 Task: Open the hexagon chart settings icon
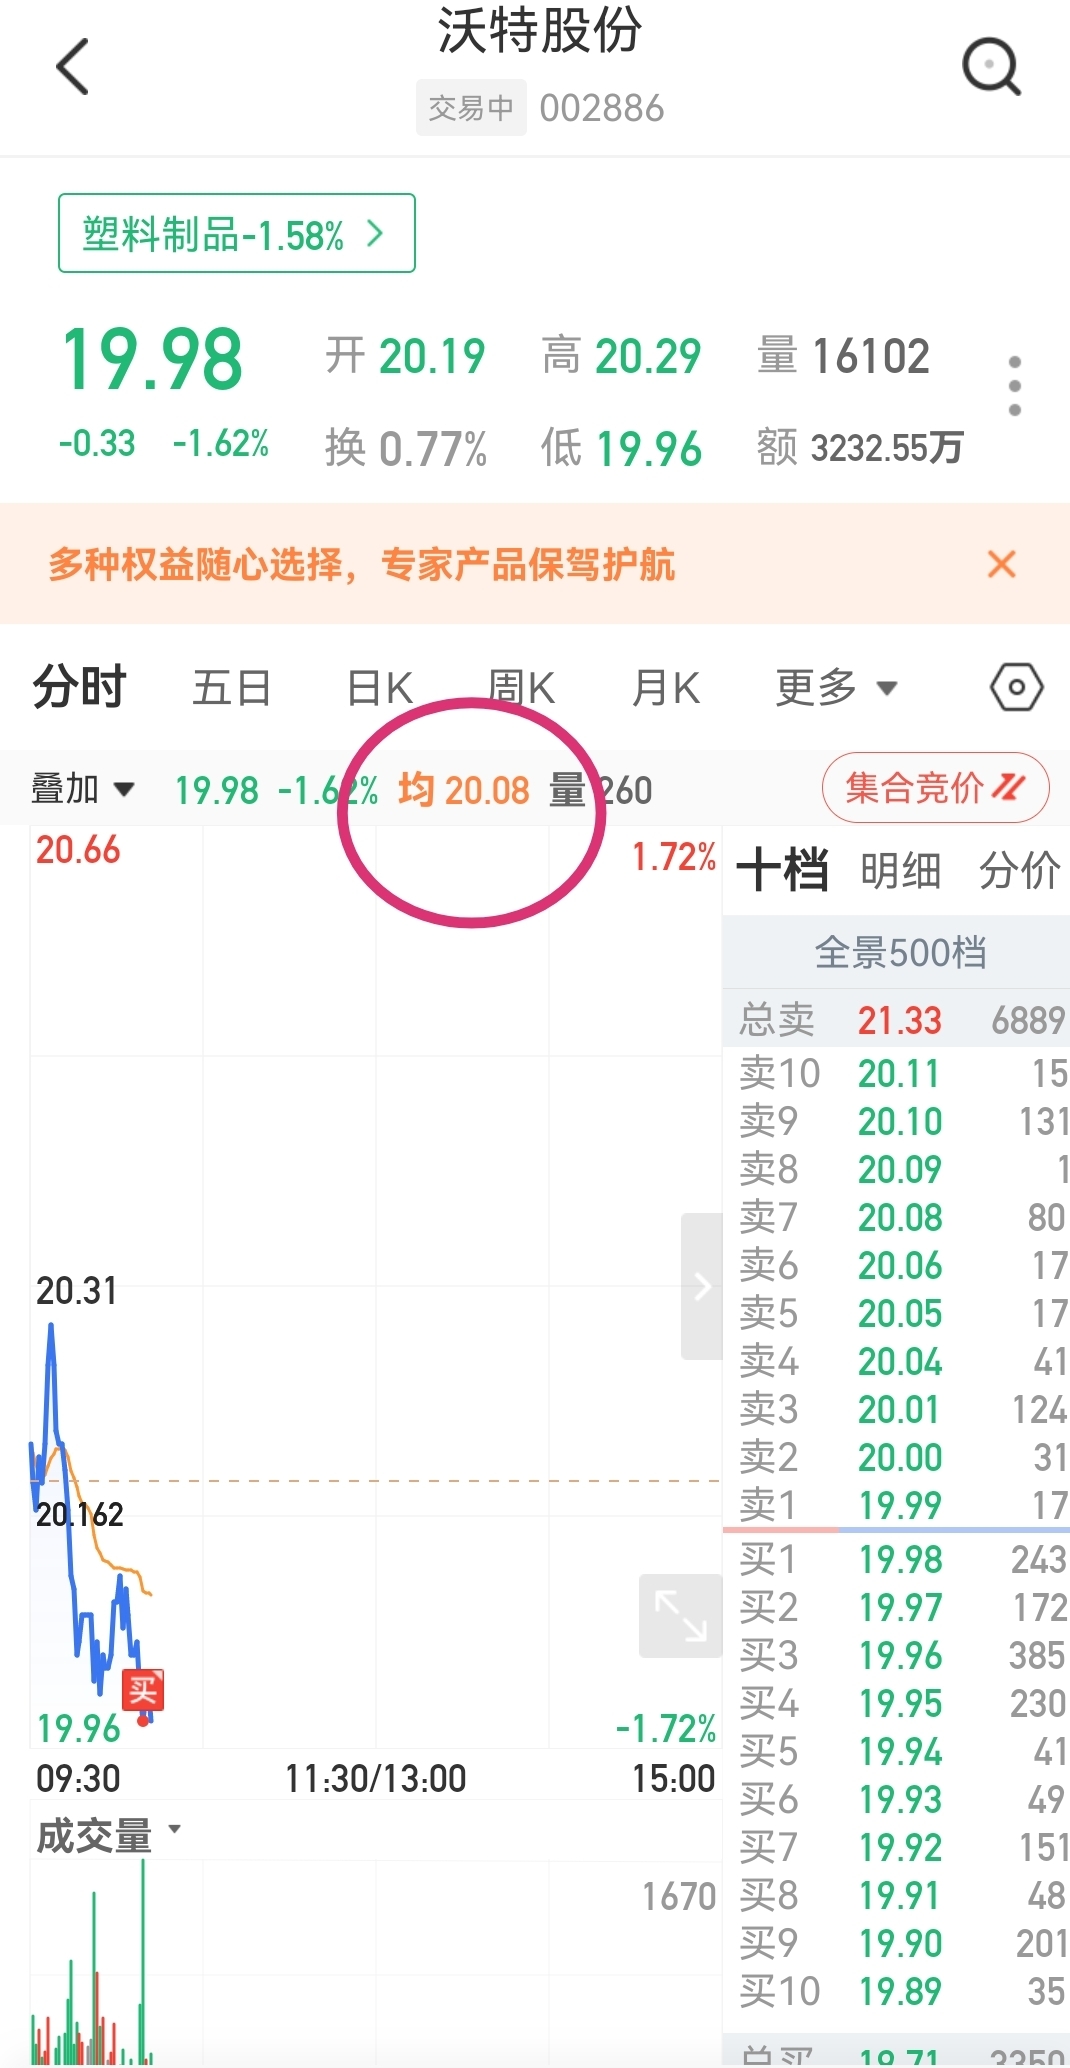1017,687
